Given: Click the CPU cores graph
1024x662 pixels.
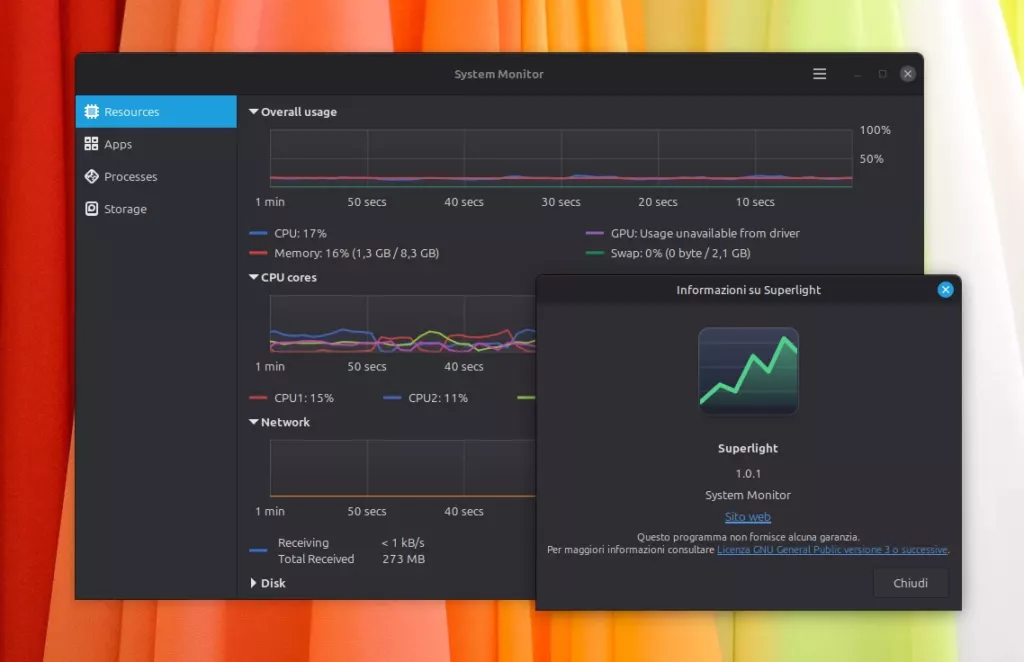Looking at the screenshot, I should click(x=403, y=324).
